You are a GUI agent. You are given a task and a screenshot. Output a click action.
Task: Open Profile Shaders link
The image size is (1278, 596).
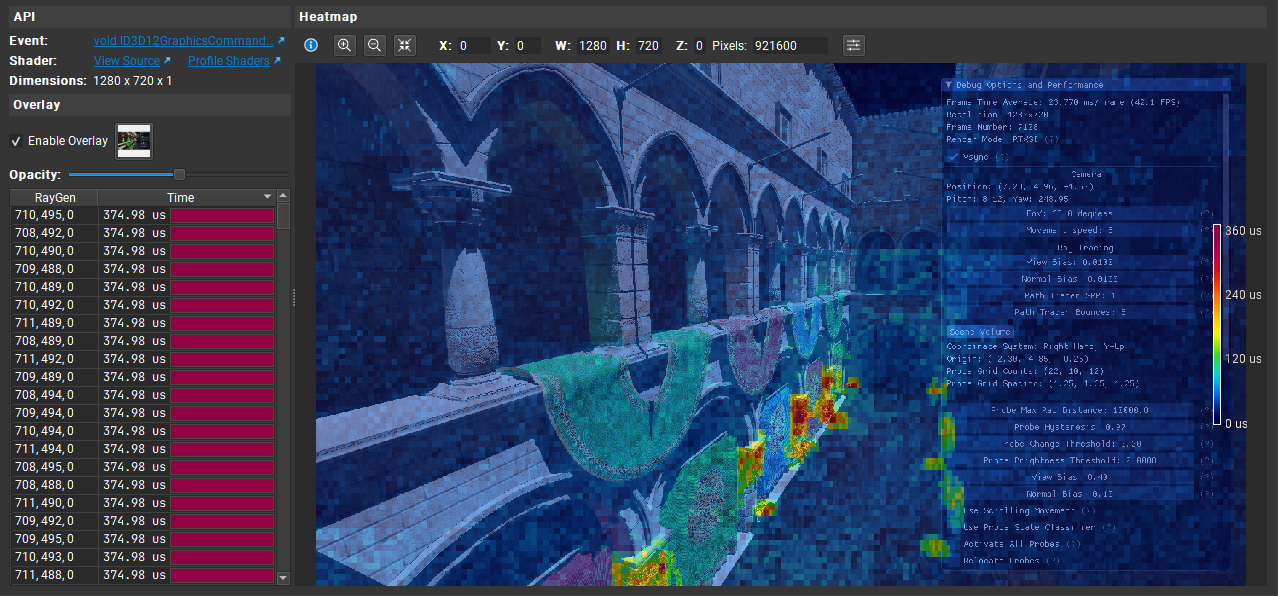(228, 60)
